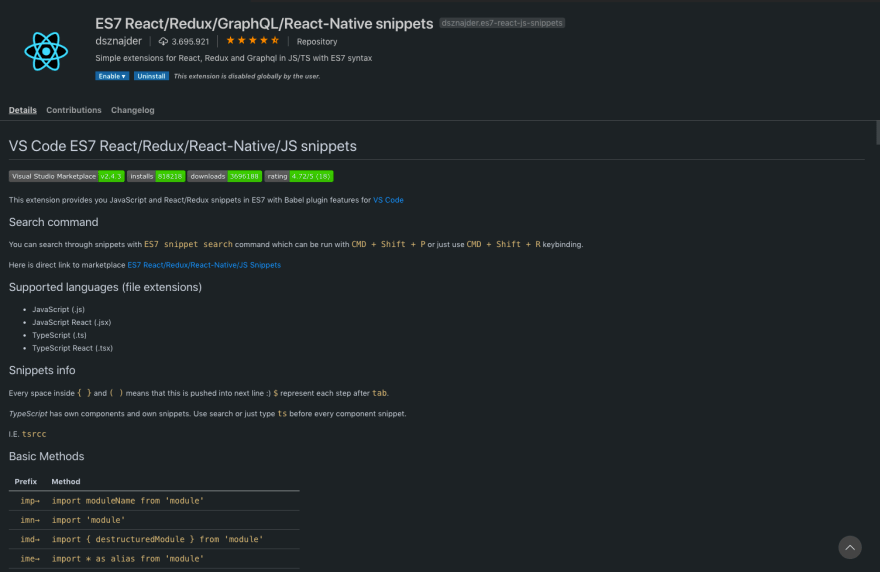Screen dimensions: 880x572
Task: Click the scroll-to-top chevron button
Action: pos(850,547)
